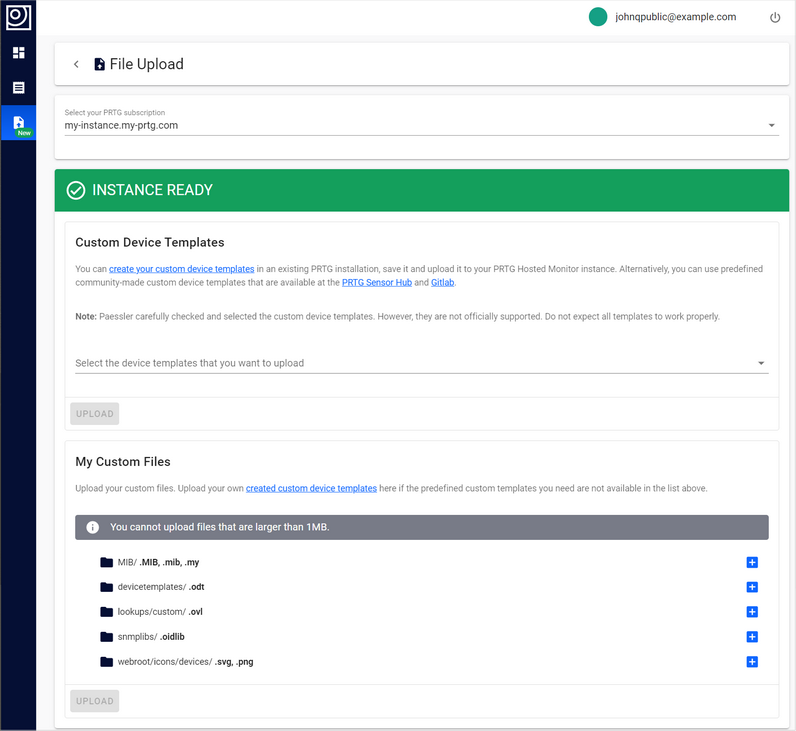Viewport: 796px width, 731px height.
Task: Follow the PRTG Sensor Hub link
Action: (376, 283)
